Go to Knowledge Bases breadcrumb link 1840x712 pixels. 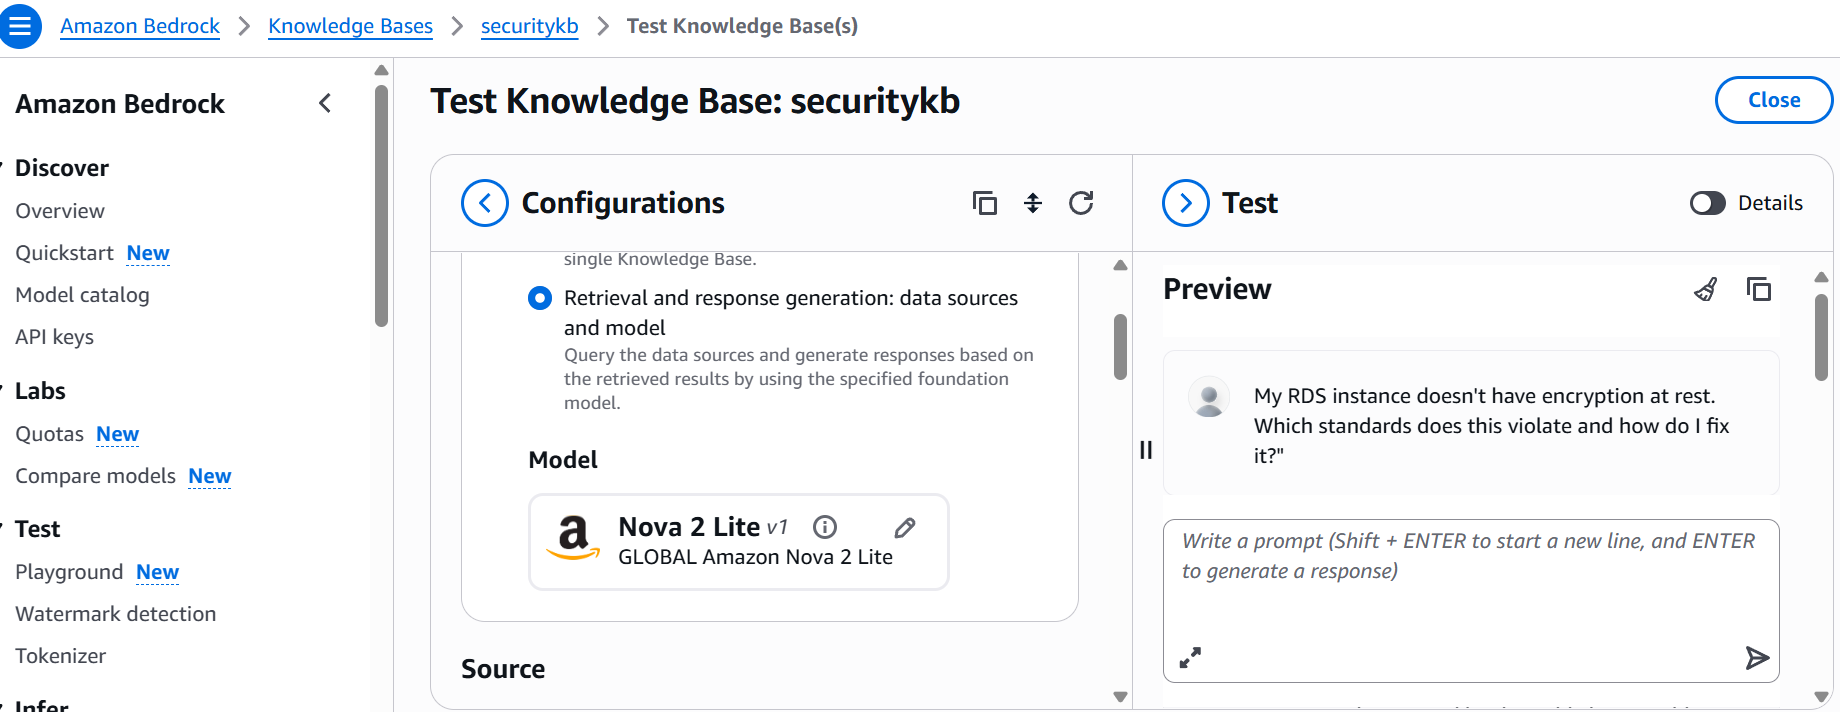tap(350, 26)
